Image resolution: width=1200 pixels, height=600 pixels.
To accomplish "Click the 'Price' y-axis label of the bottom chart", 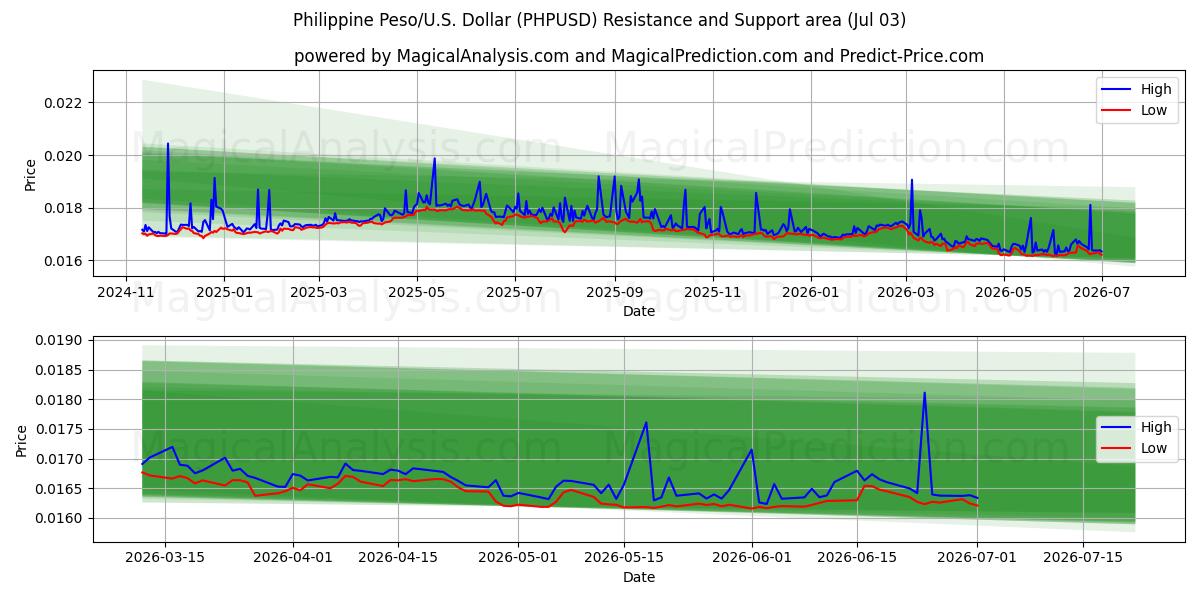I will [22, 440].
